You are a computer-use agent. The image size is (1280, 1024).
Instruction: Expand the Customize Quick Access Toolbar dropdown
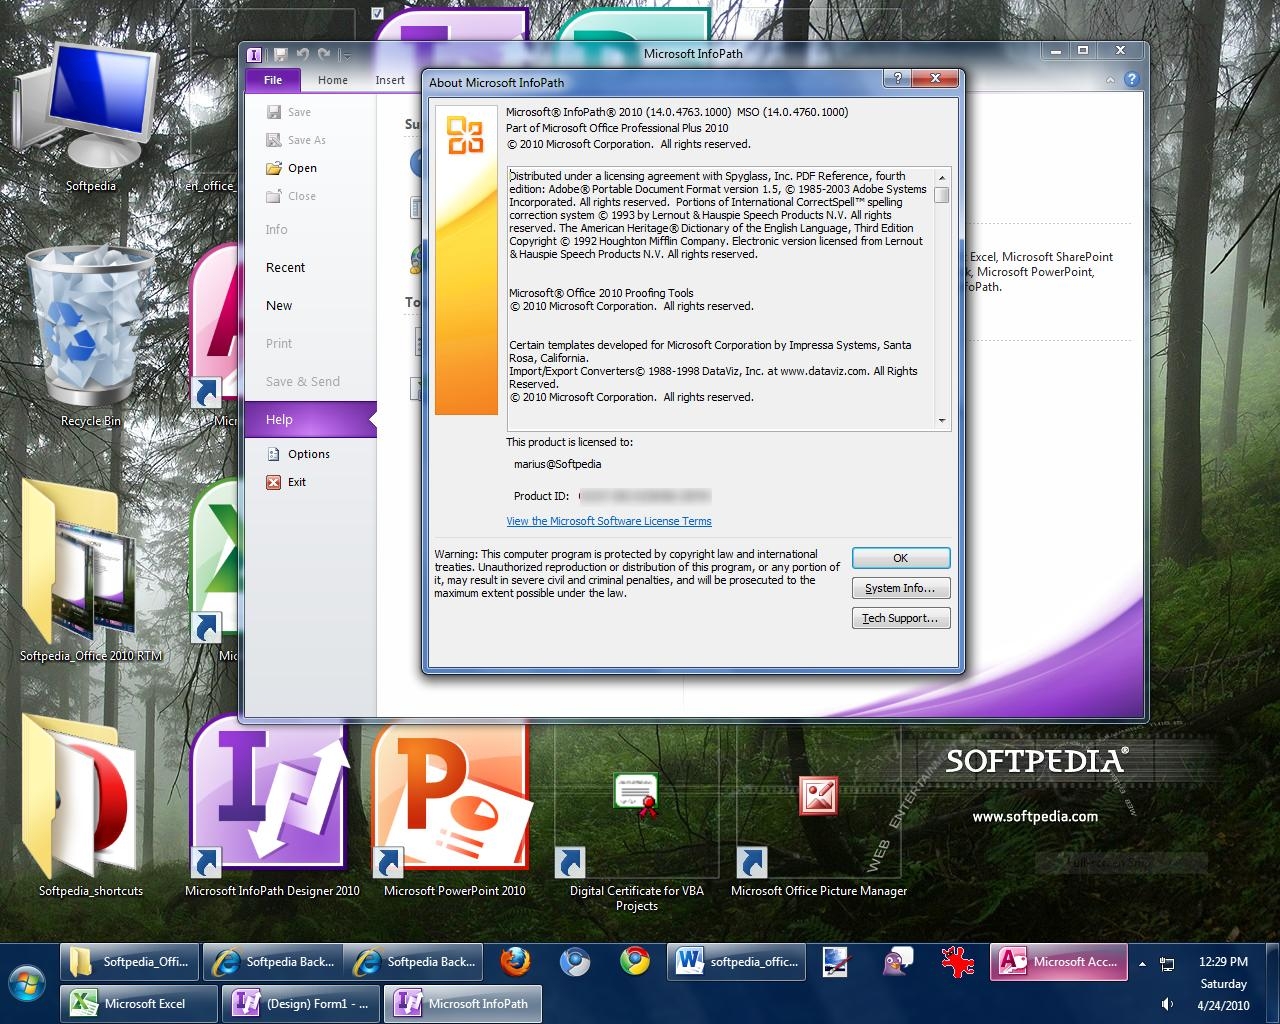tap(345, 56)
